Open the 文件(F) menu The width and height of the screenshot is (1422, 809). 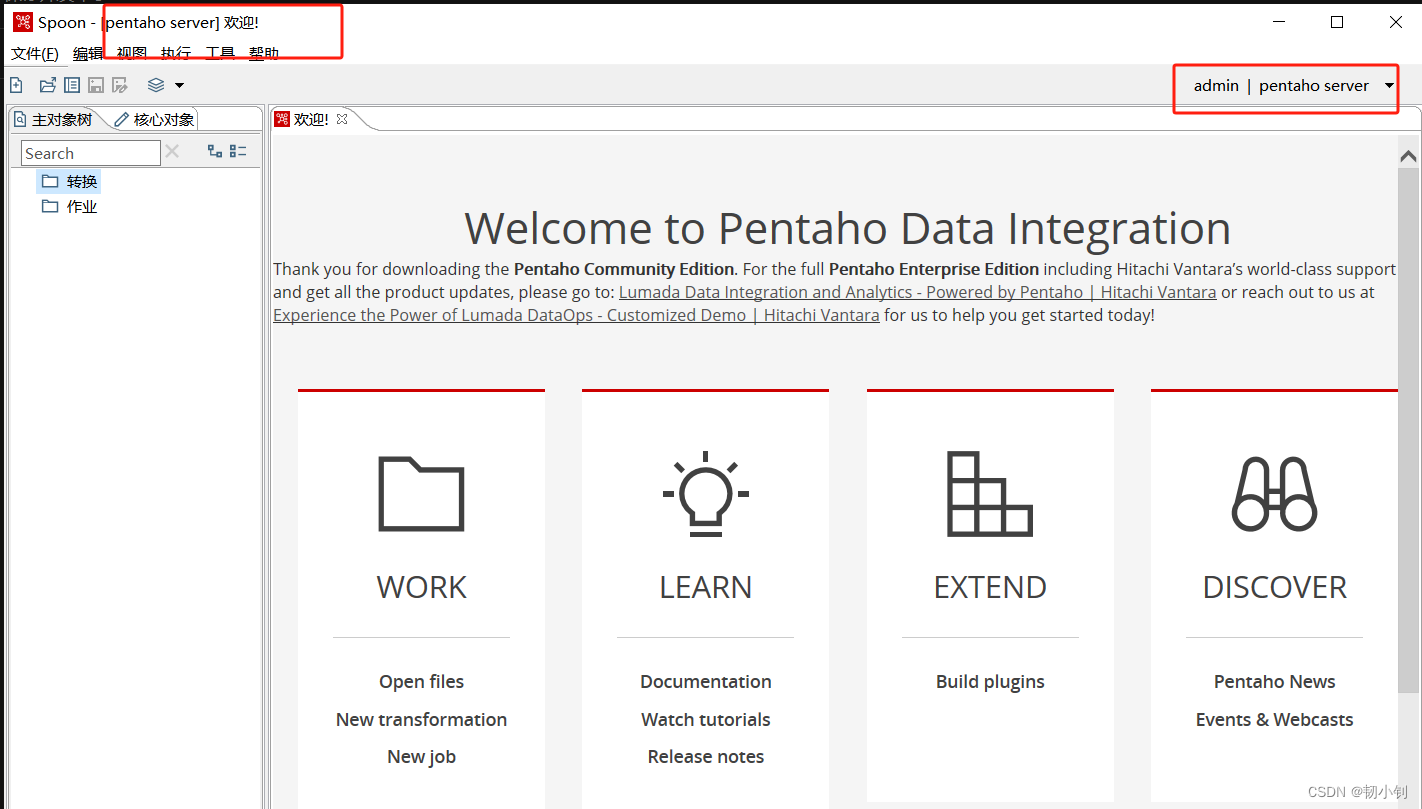tap(35, 53)
